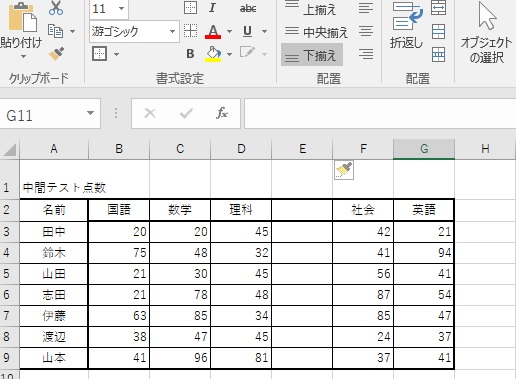The height and width of the screenshot is (379, 516).
Task: Click the name cell 鈴木
Action: tap(54, 253)
